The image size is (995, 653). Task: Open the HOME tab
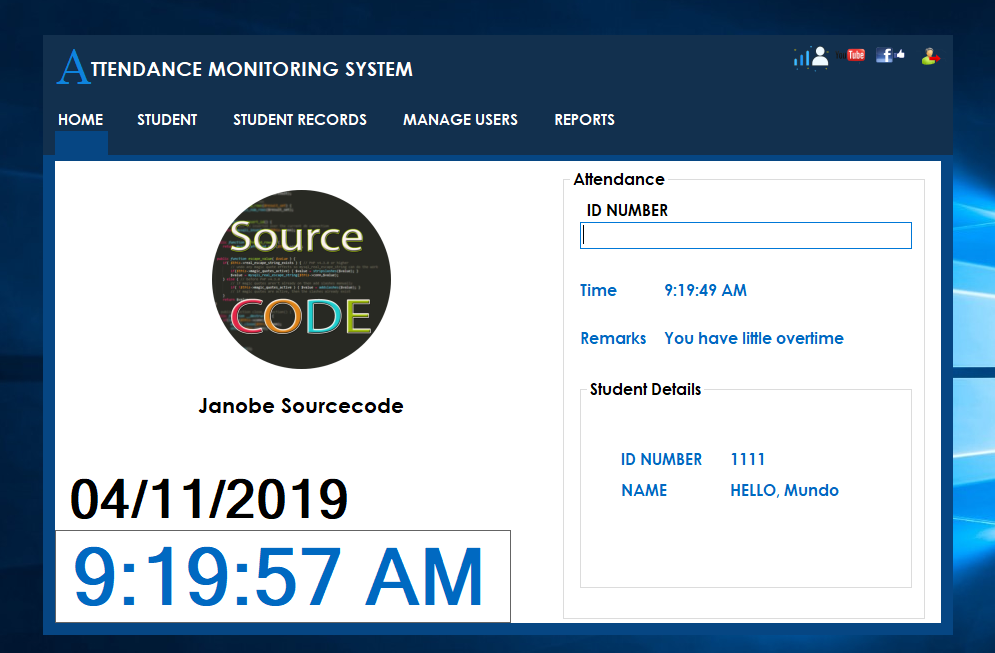pyautogui.click(x=81, y=120)
